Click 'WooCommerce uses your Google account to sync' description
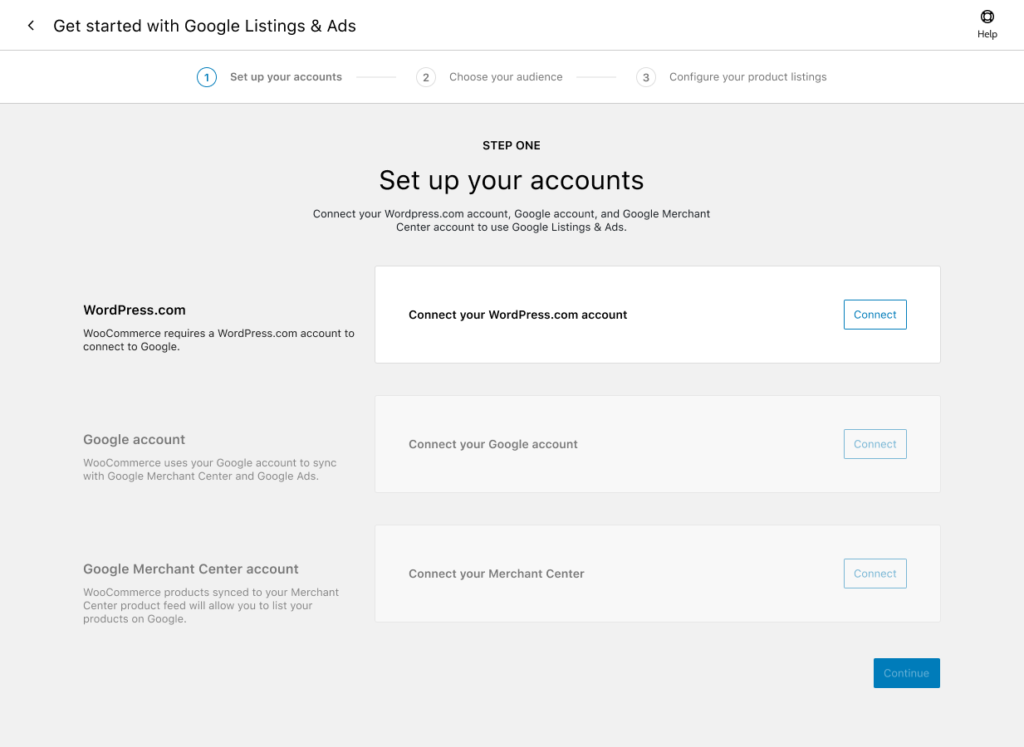The image size is (1024, 747). 210,469
